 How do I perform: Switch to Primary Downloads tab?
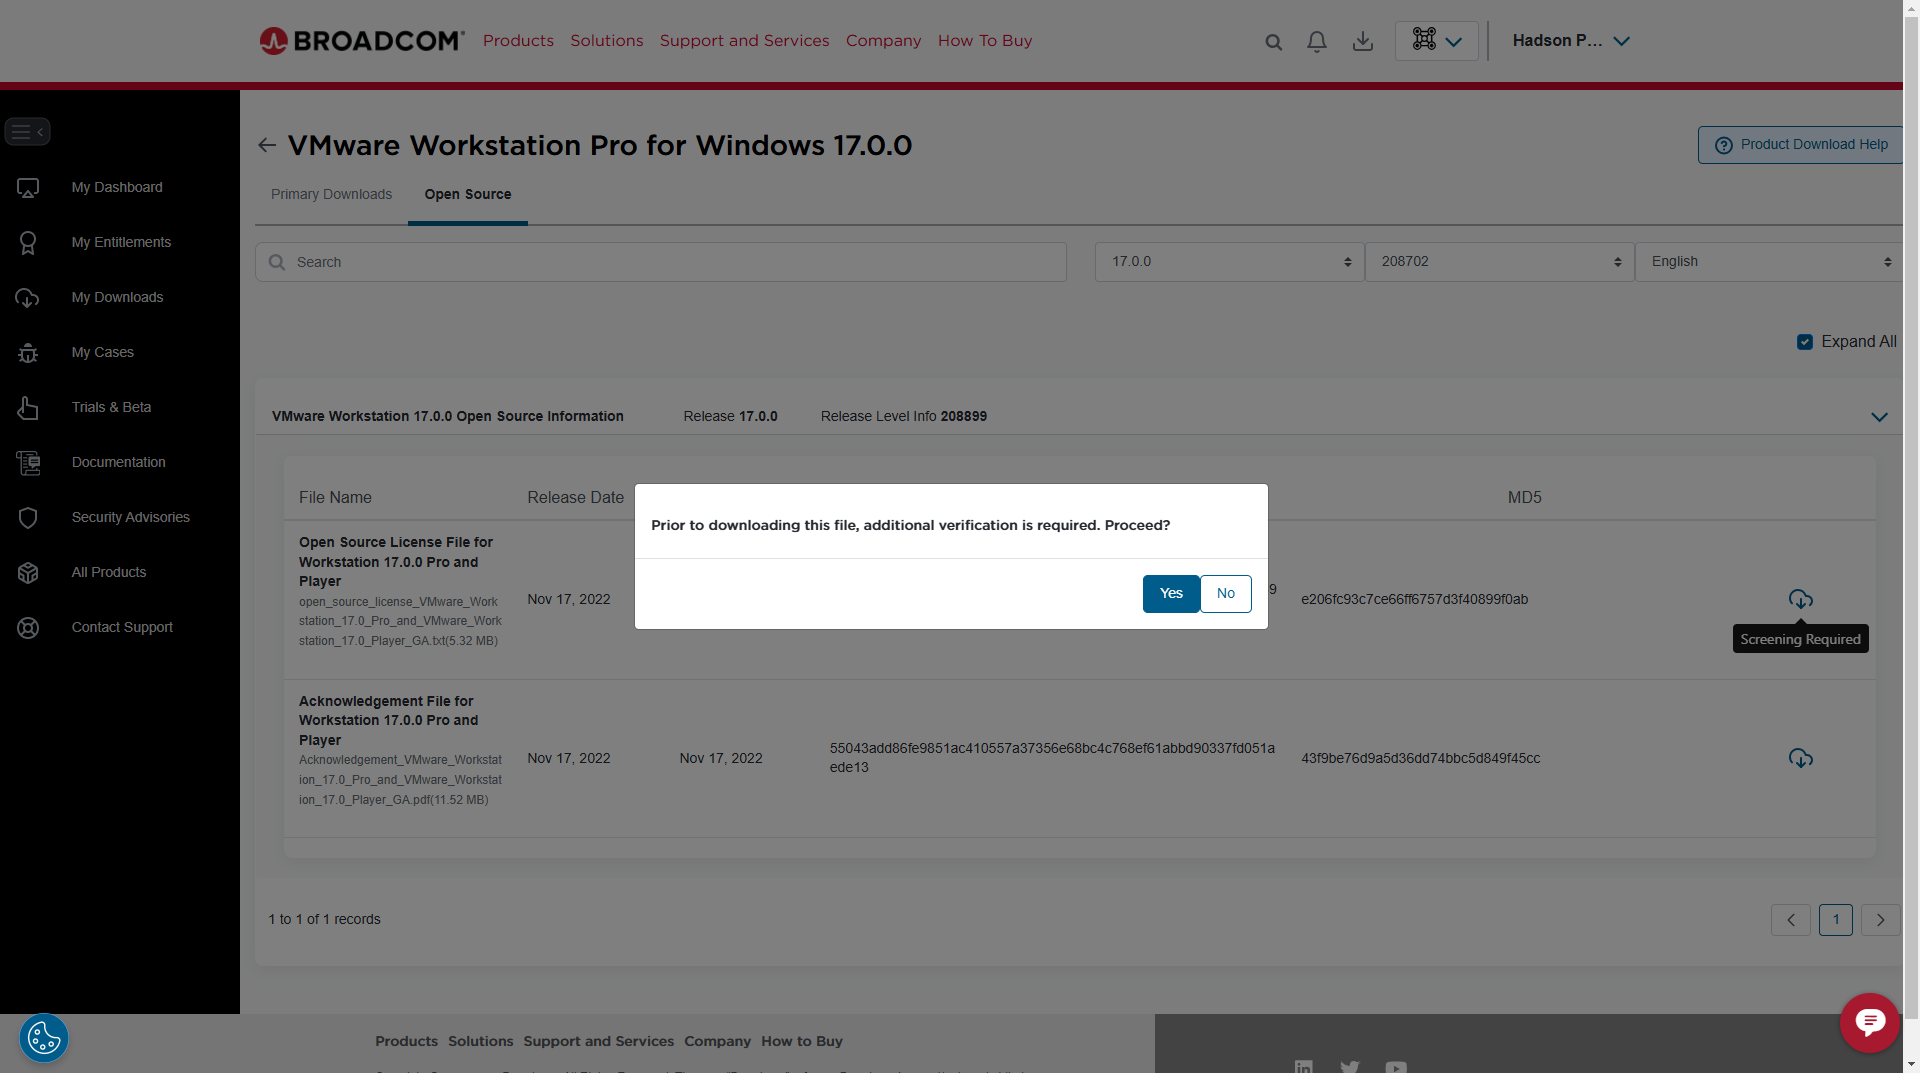tap(331, 194)
